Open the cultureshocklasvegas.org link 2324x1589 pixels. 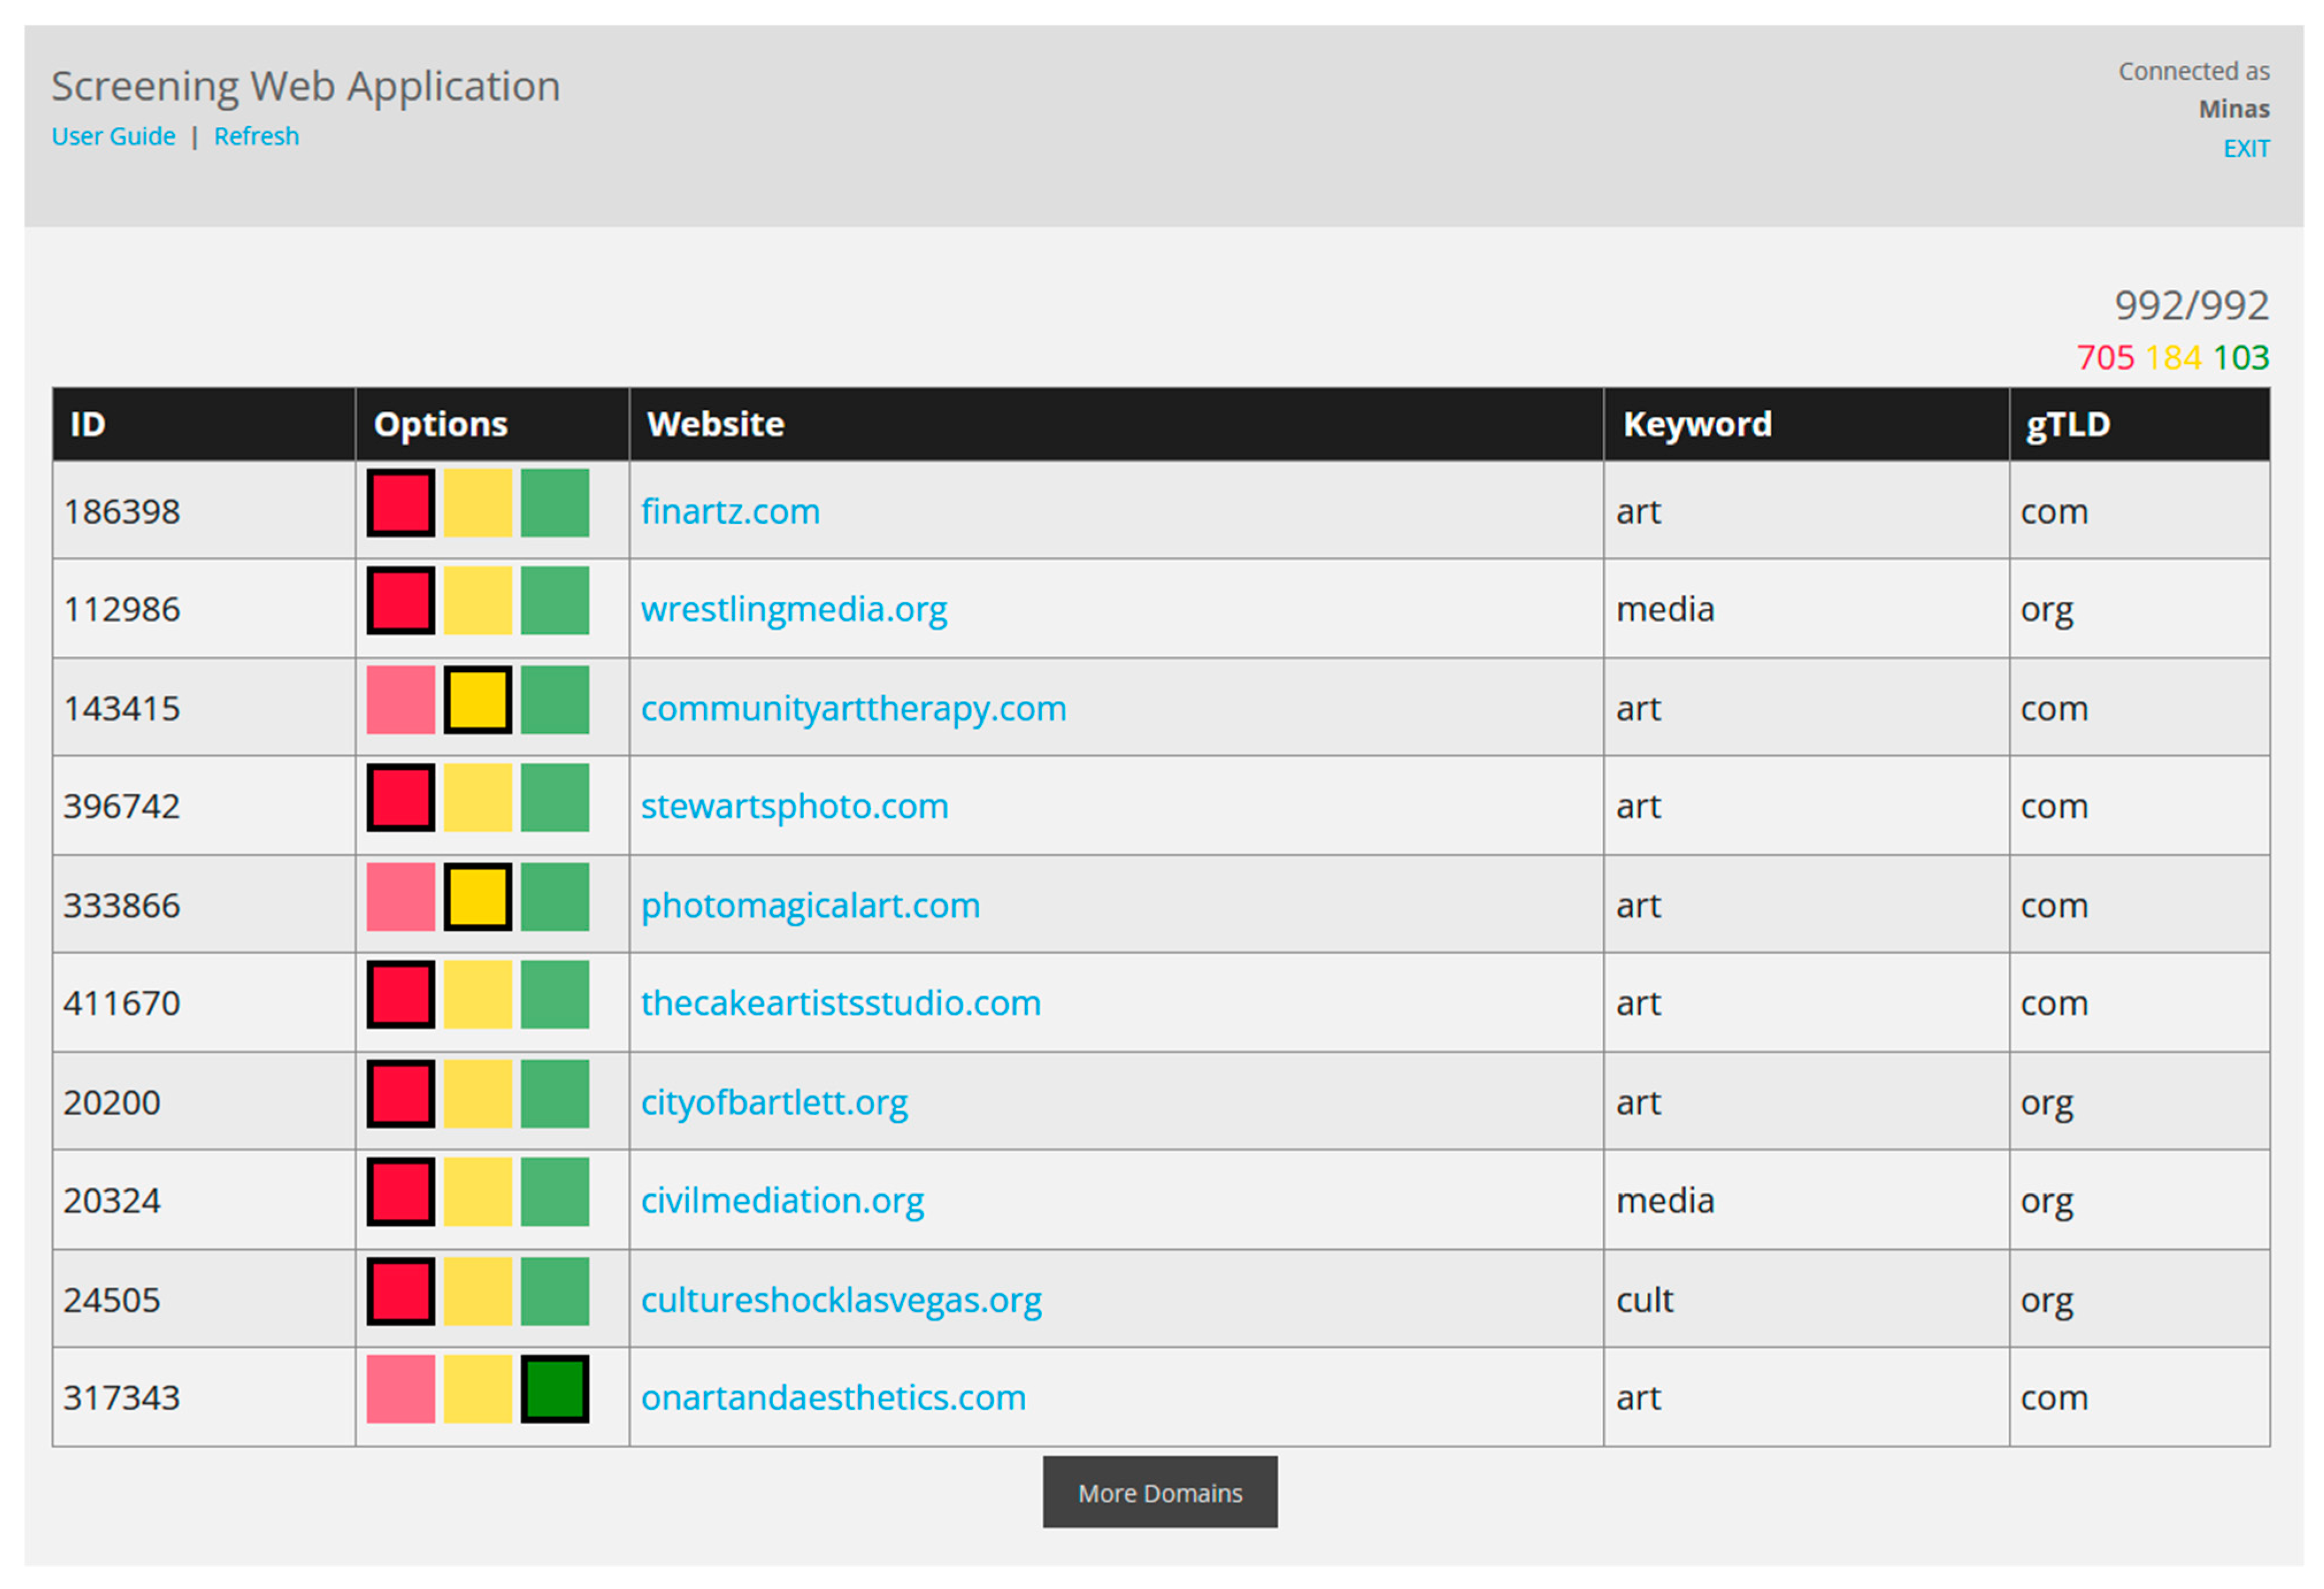click(840, 1300)
